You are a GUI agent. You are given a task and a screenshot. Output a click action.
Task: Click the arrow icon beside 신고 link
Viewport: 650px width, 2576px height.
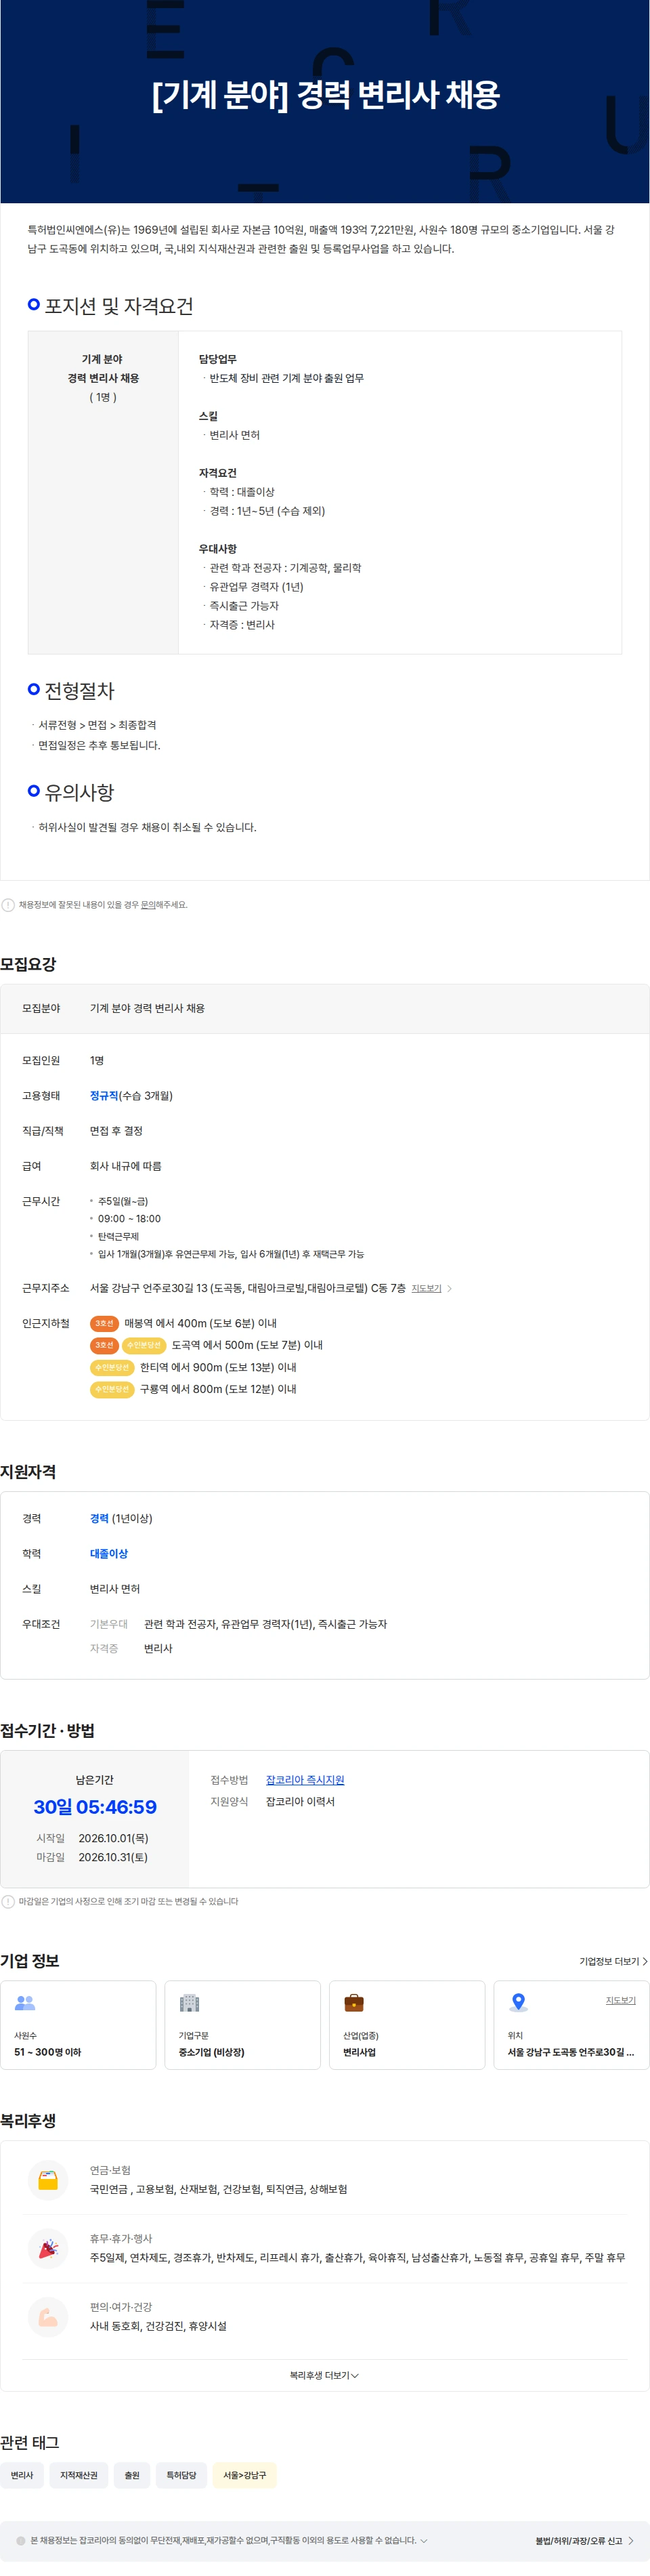[630, 2541]
